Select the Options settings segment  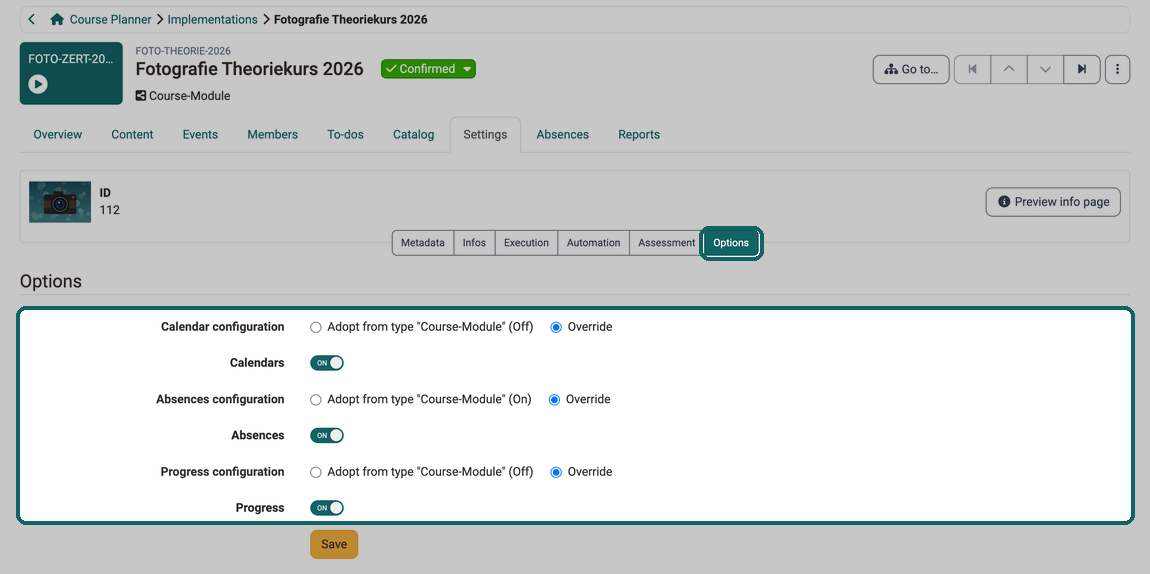tap(731, 243)
